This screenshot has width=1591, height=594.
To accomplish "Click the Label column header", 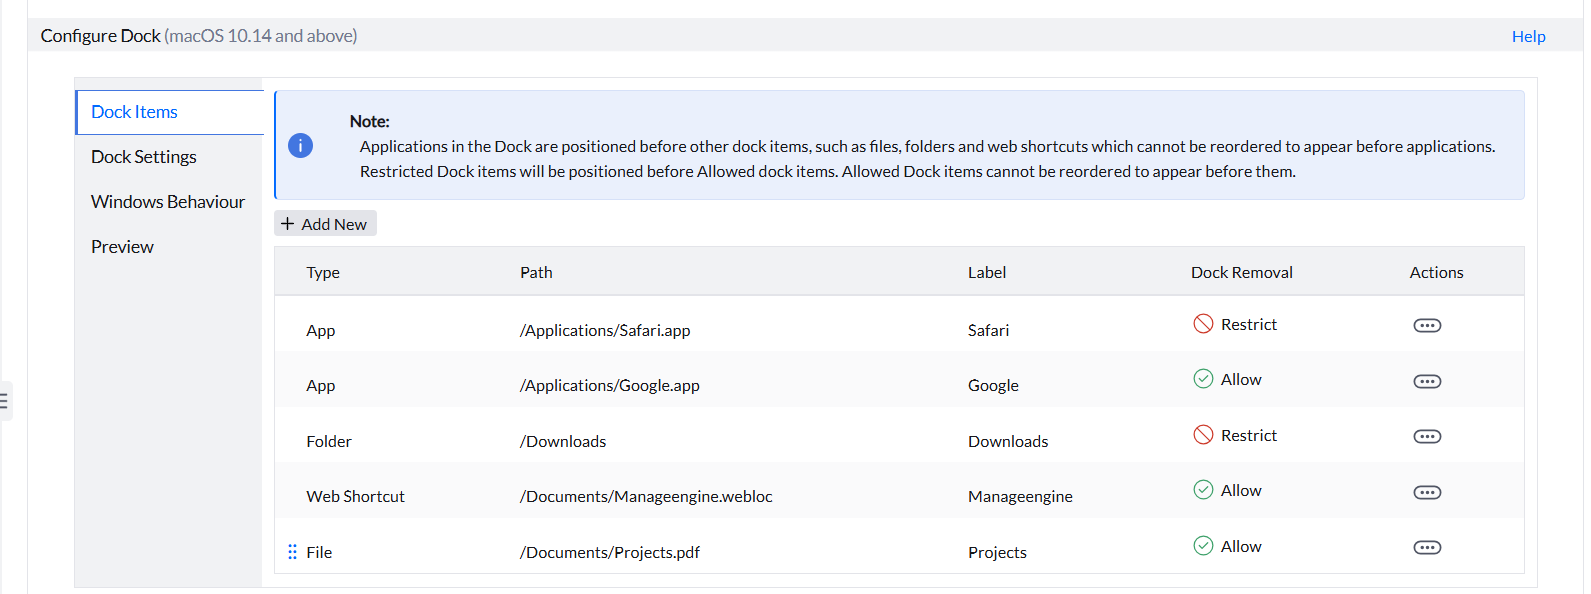I will coord(987,272).
